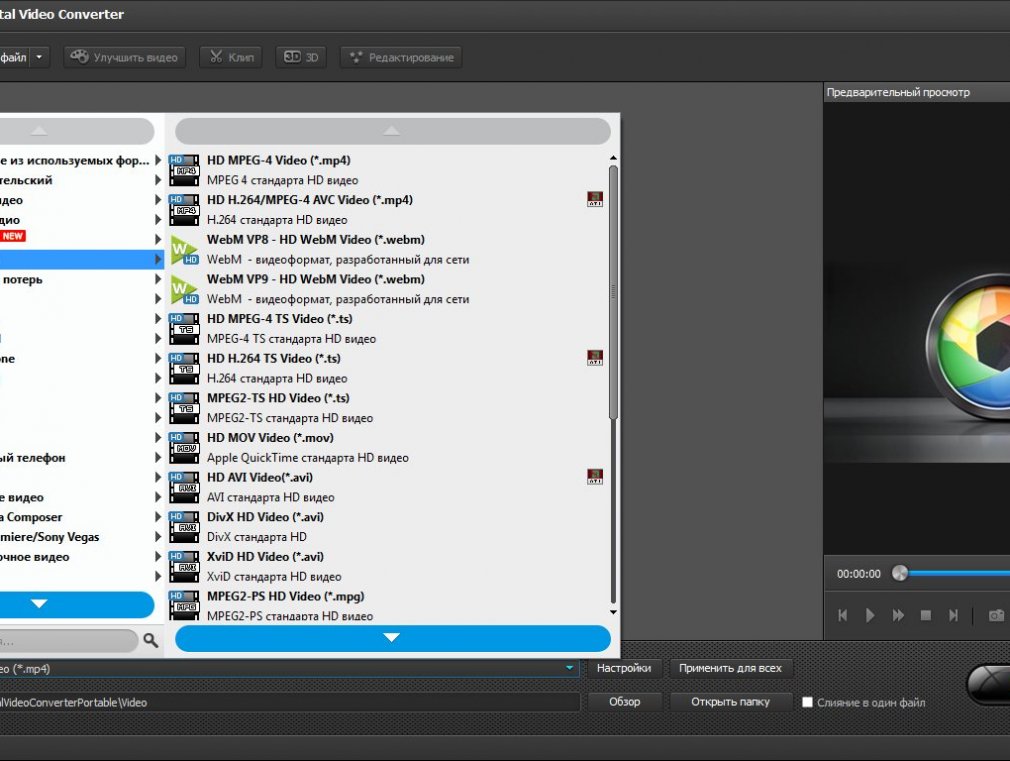Click the format list scrollbar down arrow
The width and height of the screenshot is (1010, 761).
[x=613, y=613]
